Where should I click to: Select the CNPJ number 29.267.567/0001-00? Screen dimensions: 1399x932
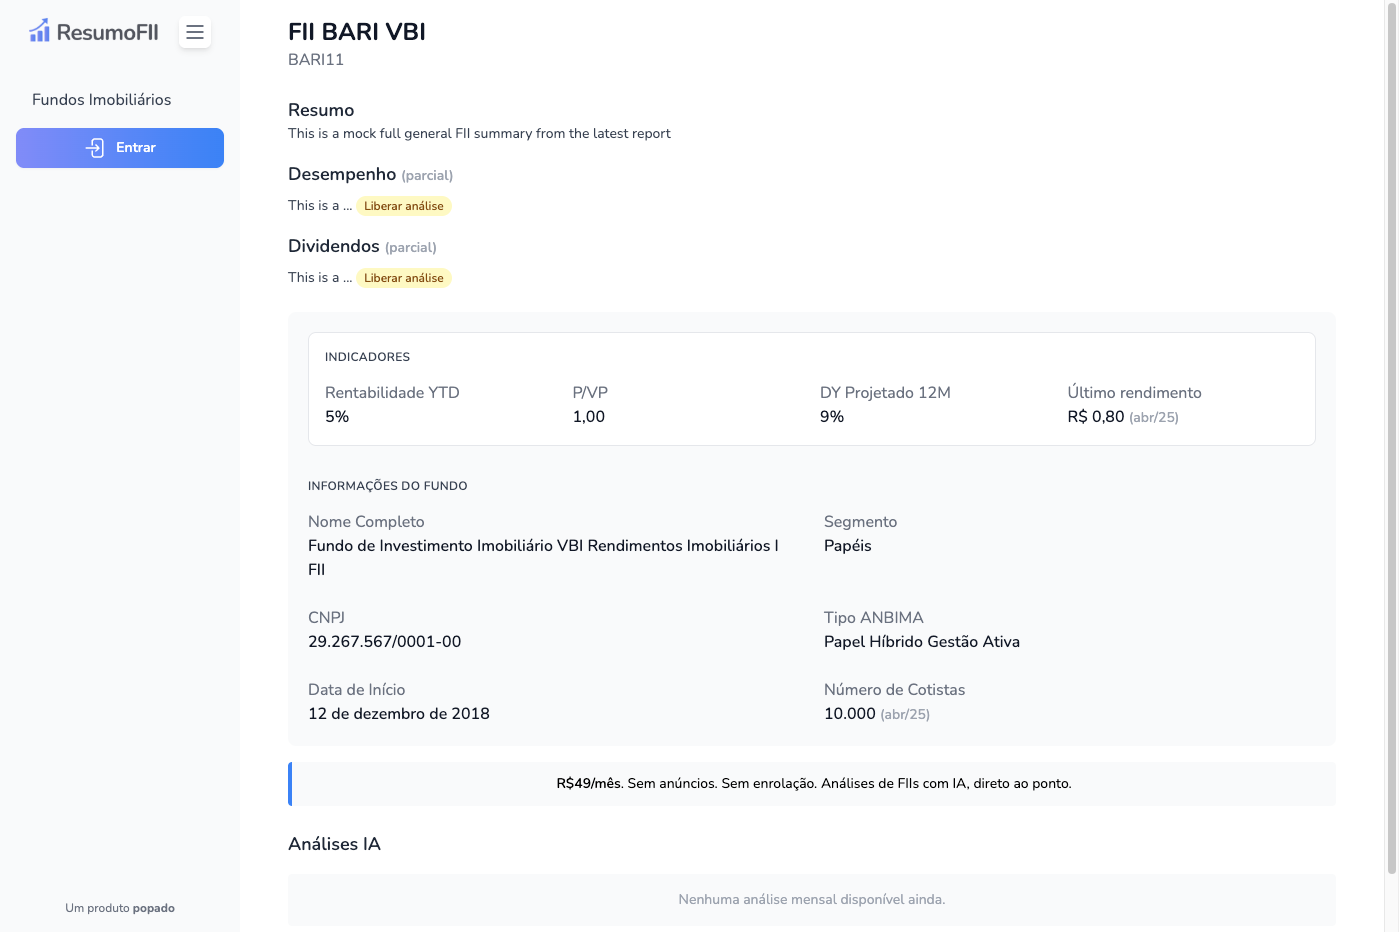click(x=384, y=642)
